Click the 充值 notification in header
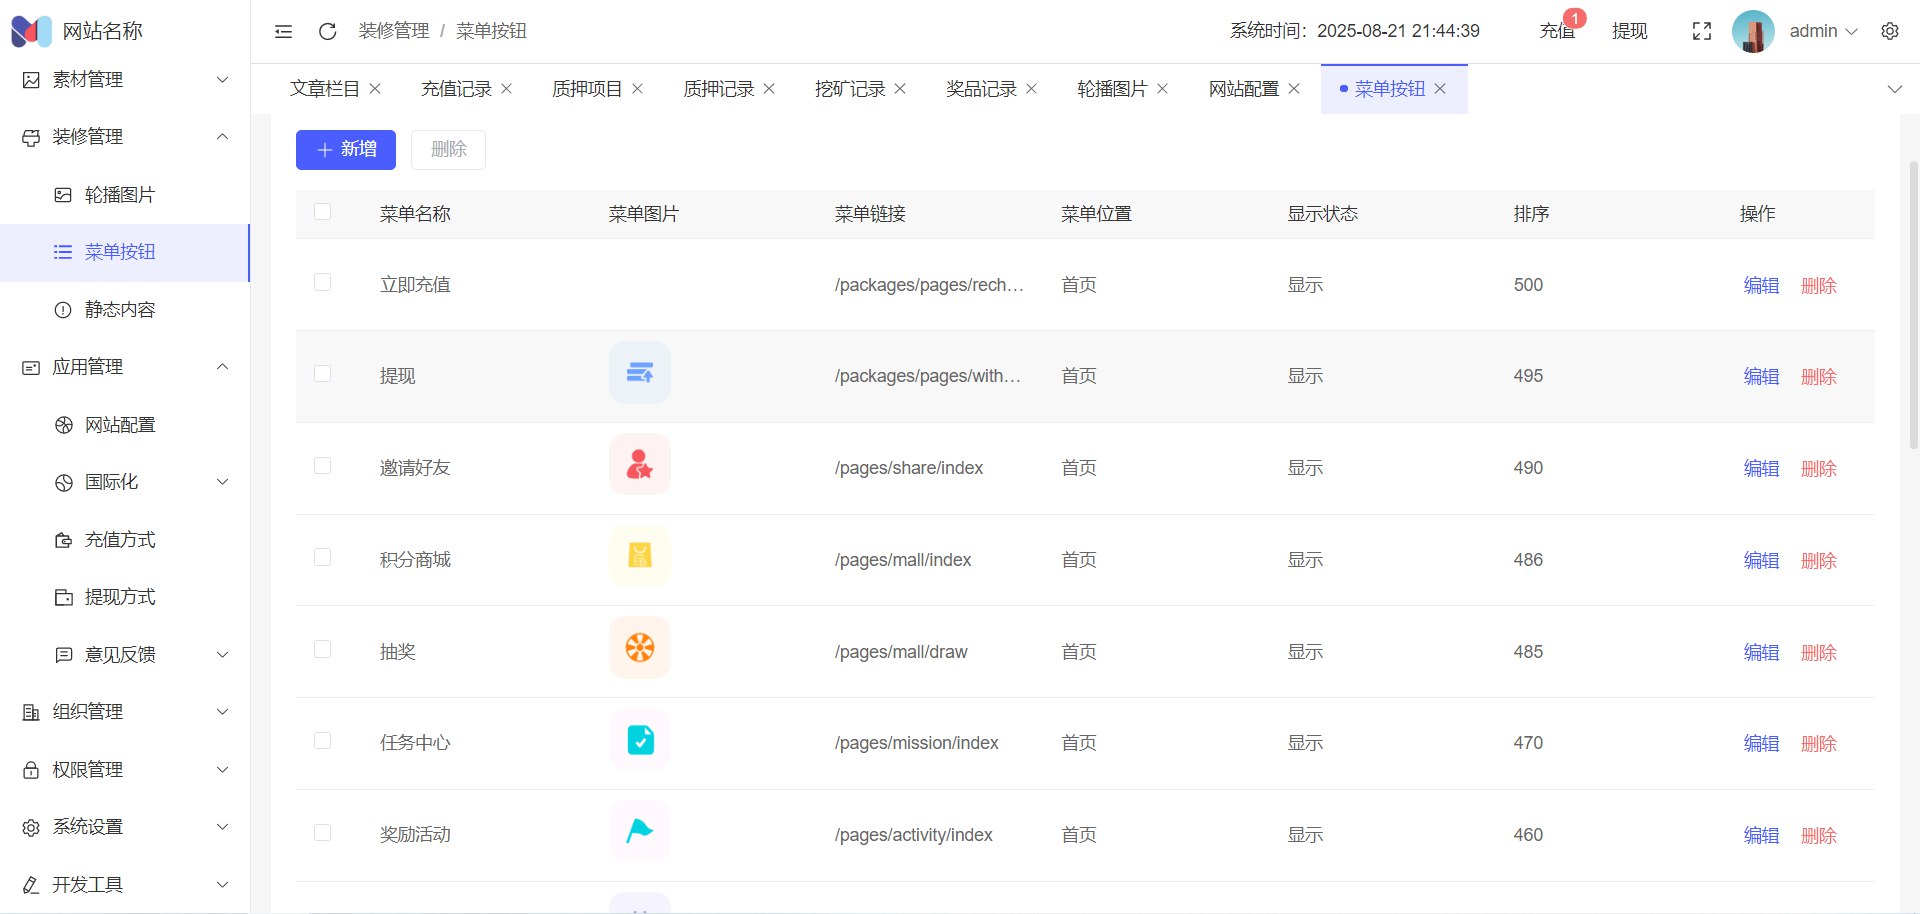This screenshot has width=1920, height=914. pyautogui.click(x=1556, y=31)
